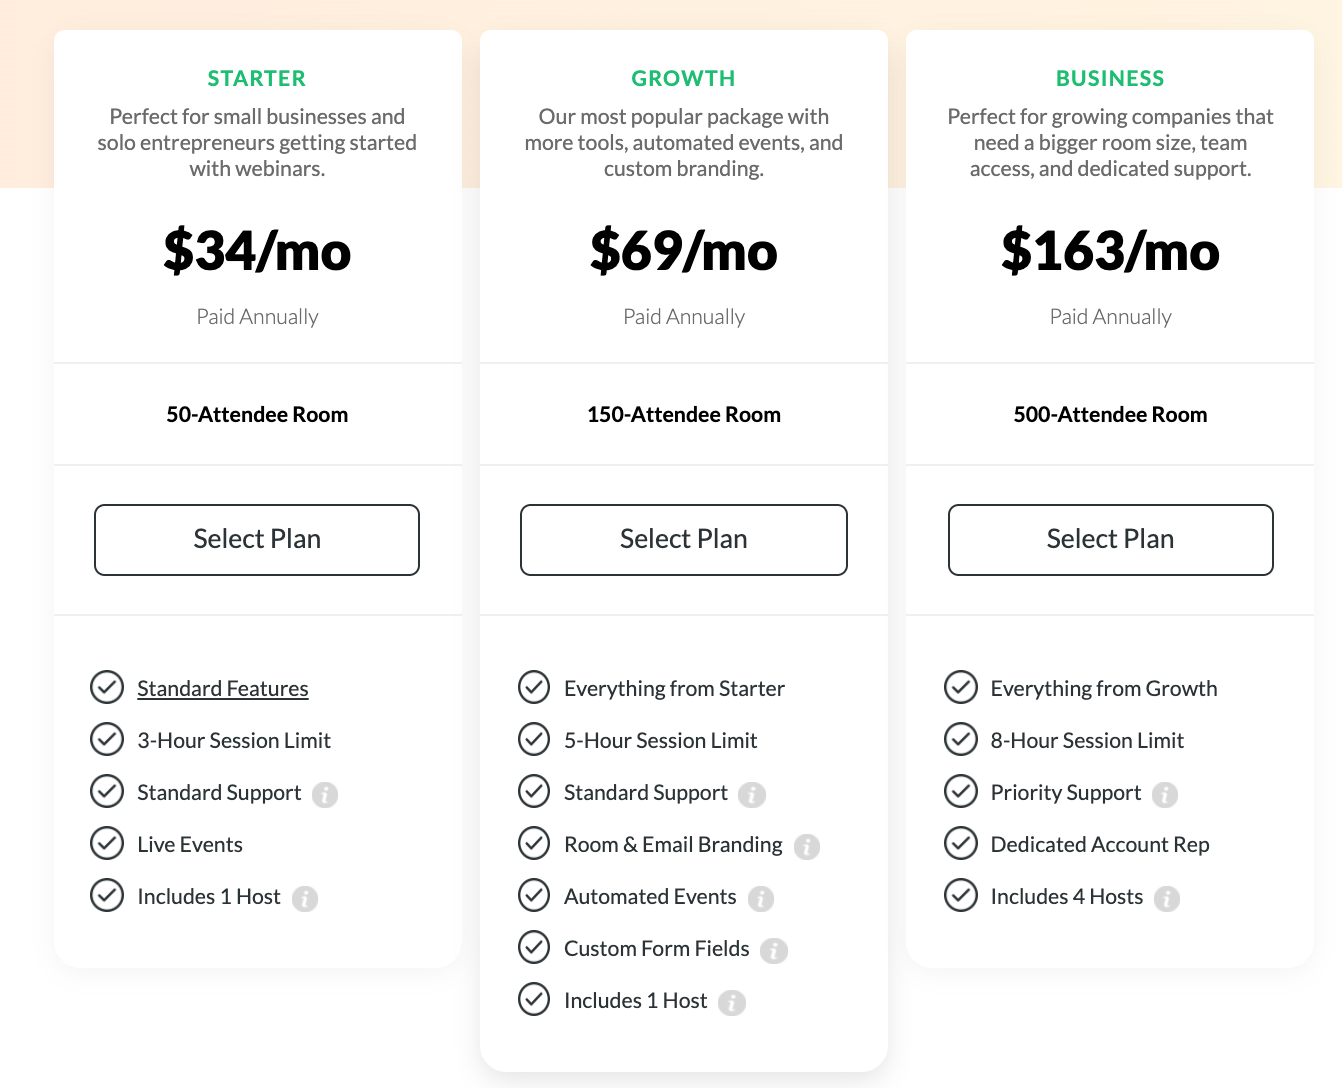Click the $69/mo Growth price
Screen dimensions: 1342x1088
tap(684, 250)
